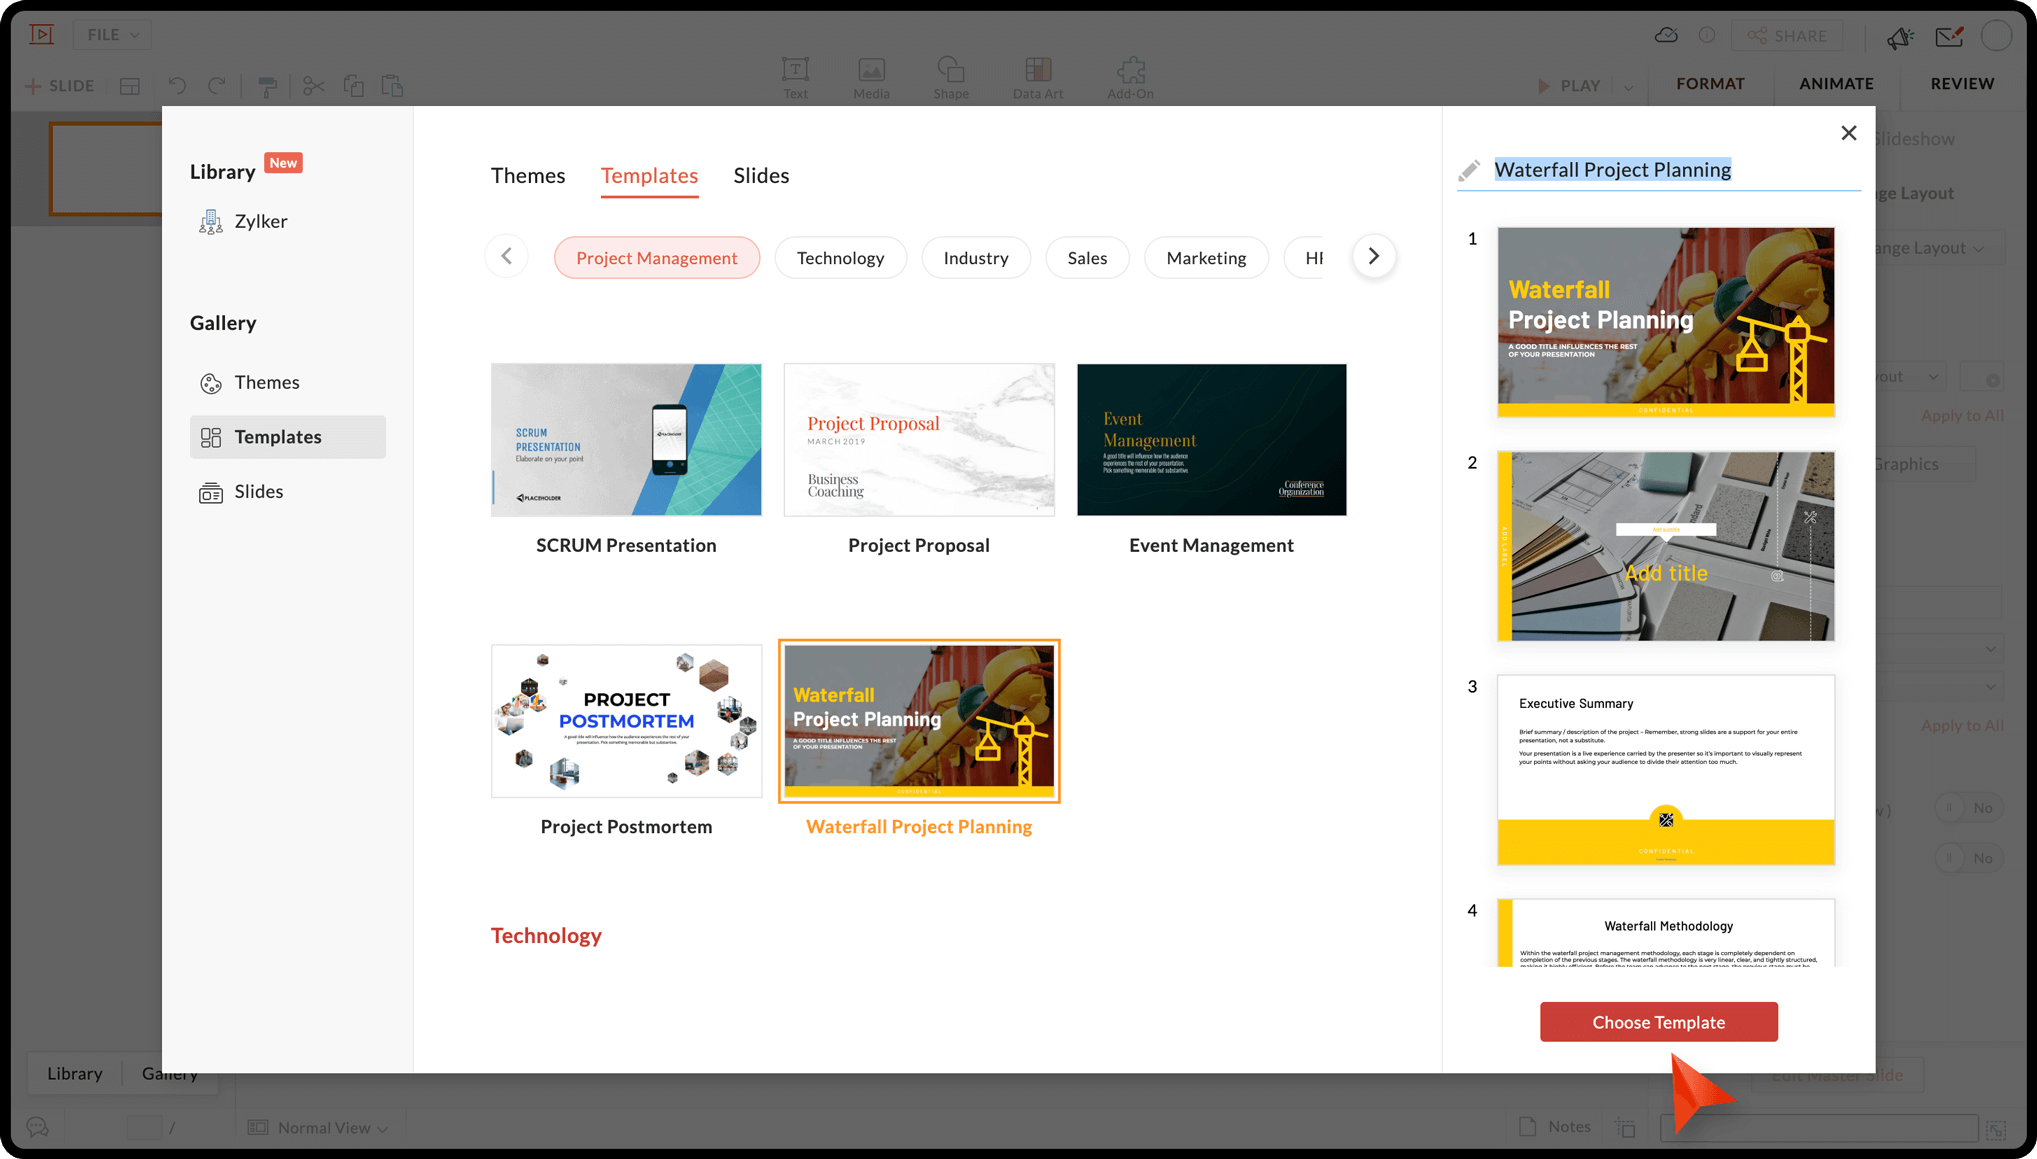Close the template gallery dialog
Screen dimensions: 2037x1159
1849,133
